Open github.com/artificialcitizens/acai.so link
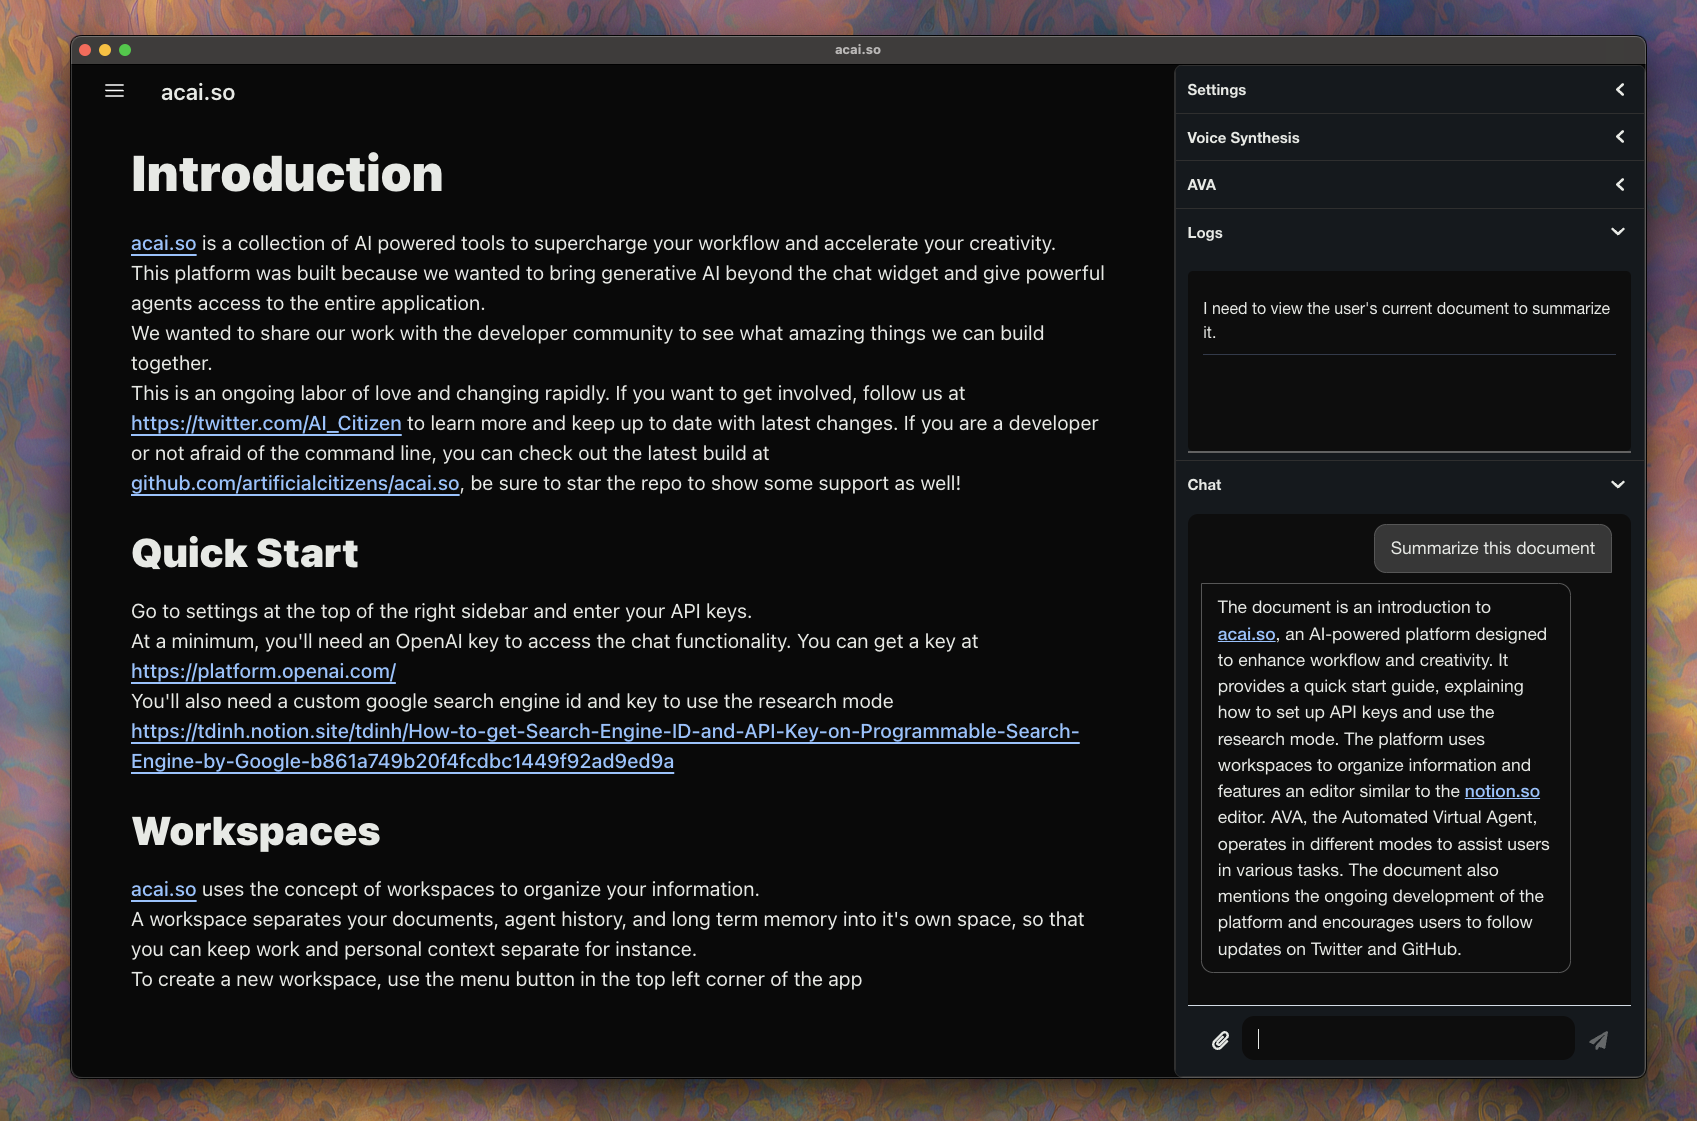This screenshot has height=1121, width=1697. click(295, 483)
